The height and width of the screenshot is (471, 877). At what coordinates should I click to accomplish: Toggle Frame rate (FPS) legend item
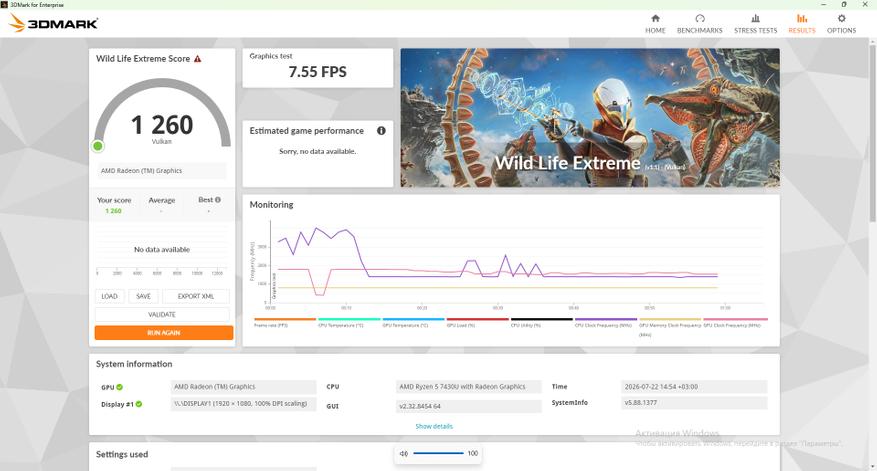pyautogui.click(x=285, y=323)
